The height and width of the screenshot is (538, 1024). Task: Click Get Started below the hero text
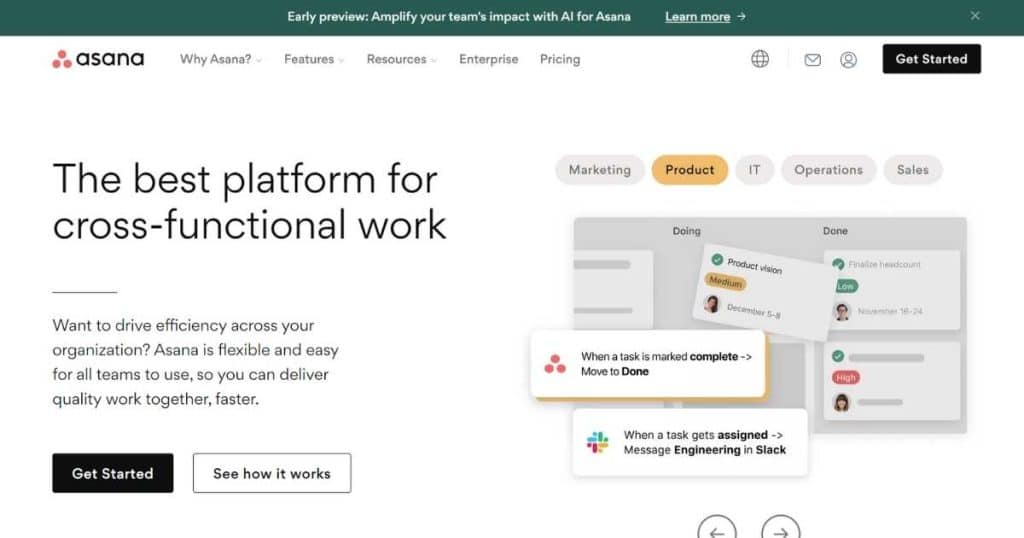click(113, 473)
